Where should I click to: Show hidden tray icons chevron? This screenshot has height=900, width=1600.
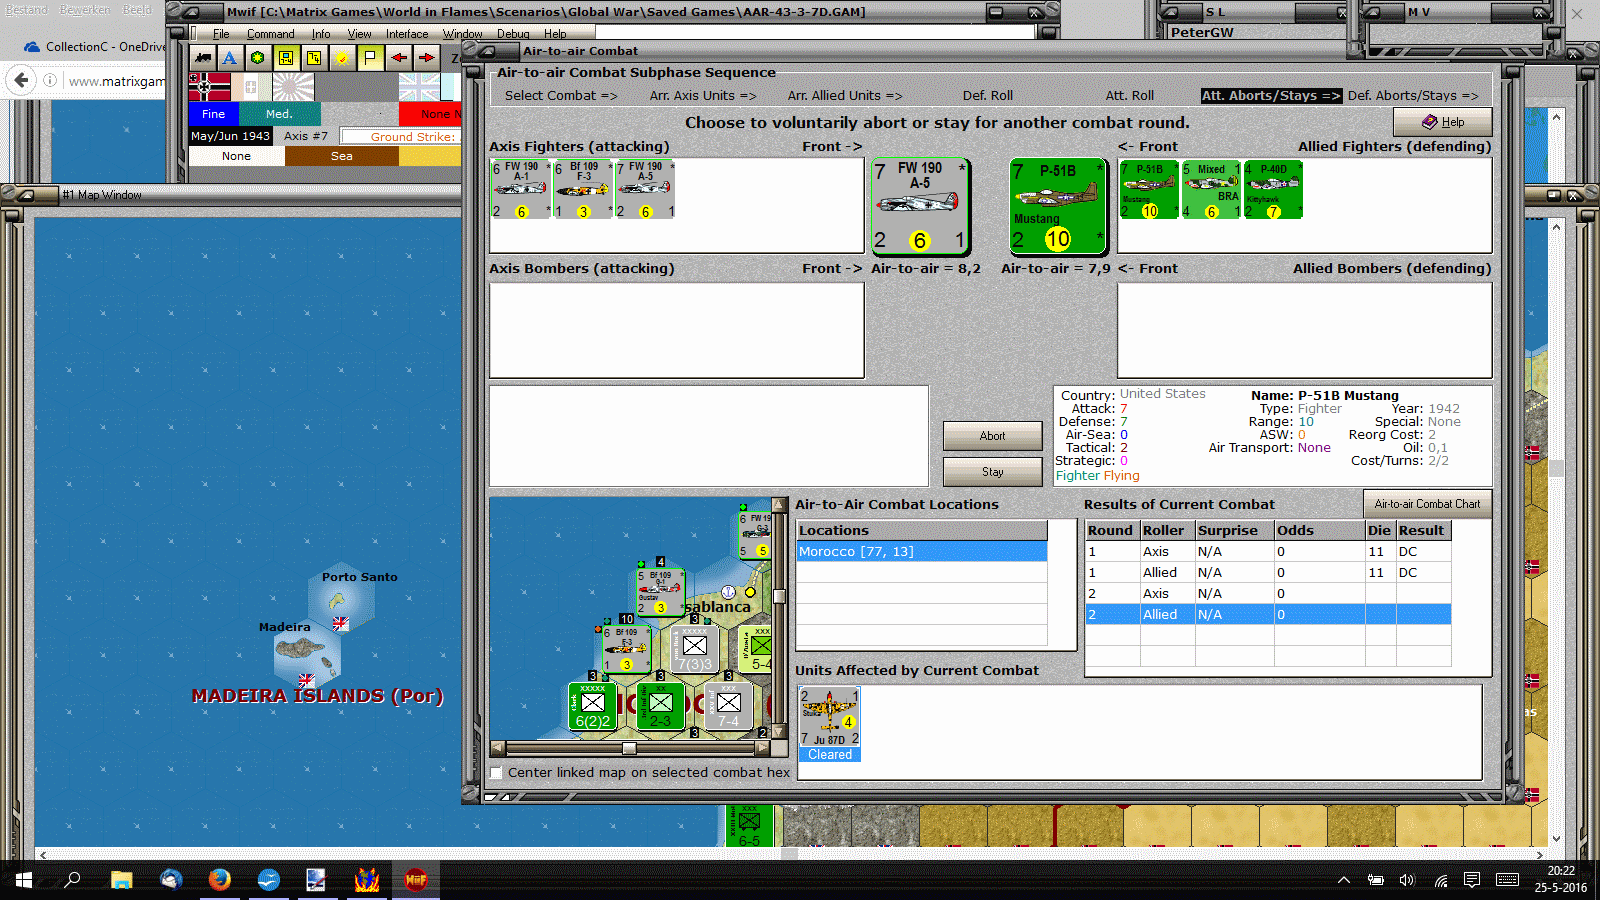(x=1344, y=880)
